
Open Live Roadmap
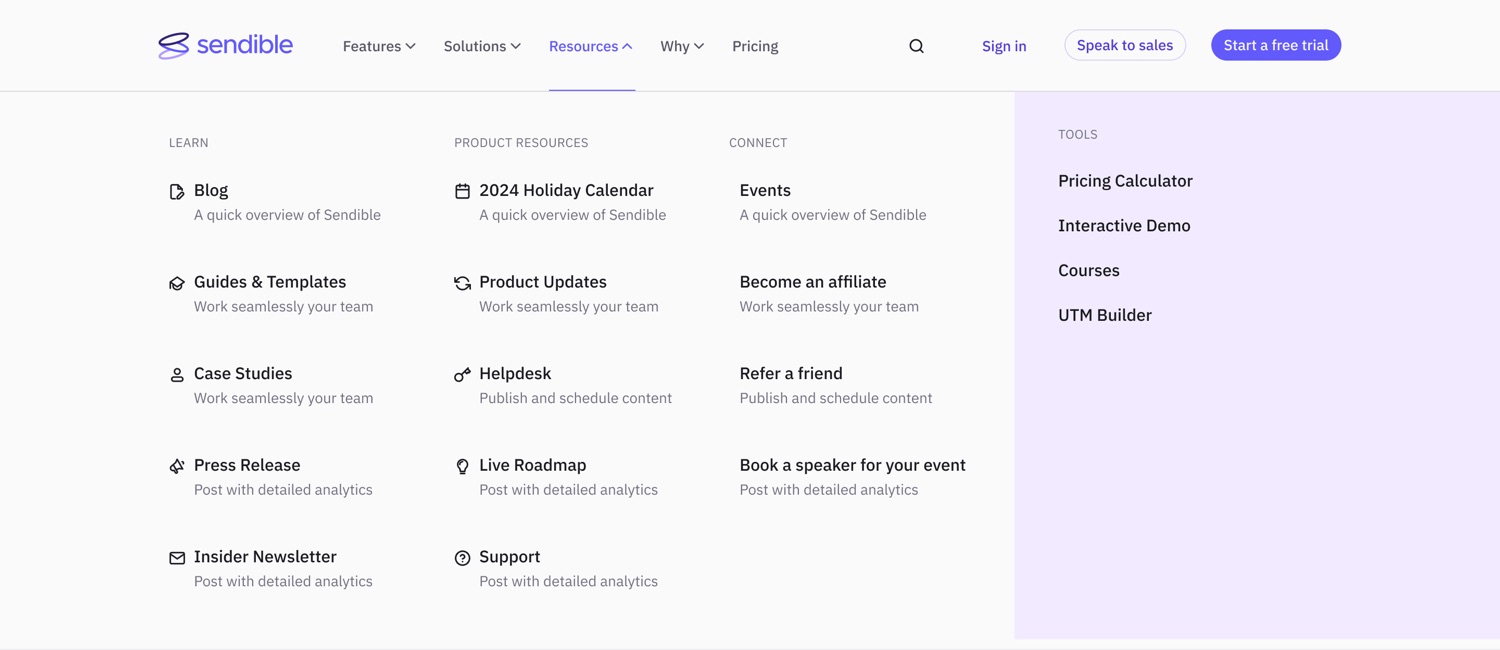(533, 465)
